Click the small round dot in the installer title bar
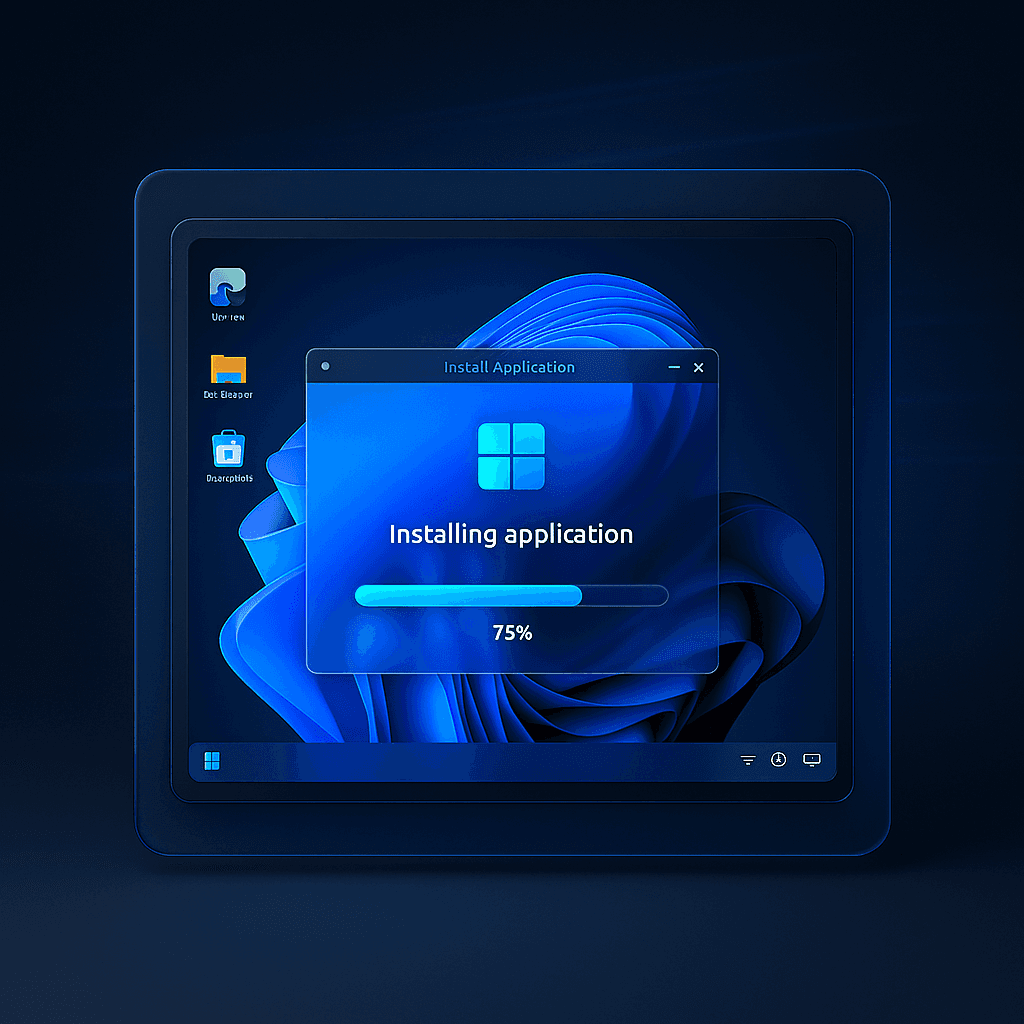Image resolution: width=1024 pixels, height=1024 pixels. coord(325,366)
